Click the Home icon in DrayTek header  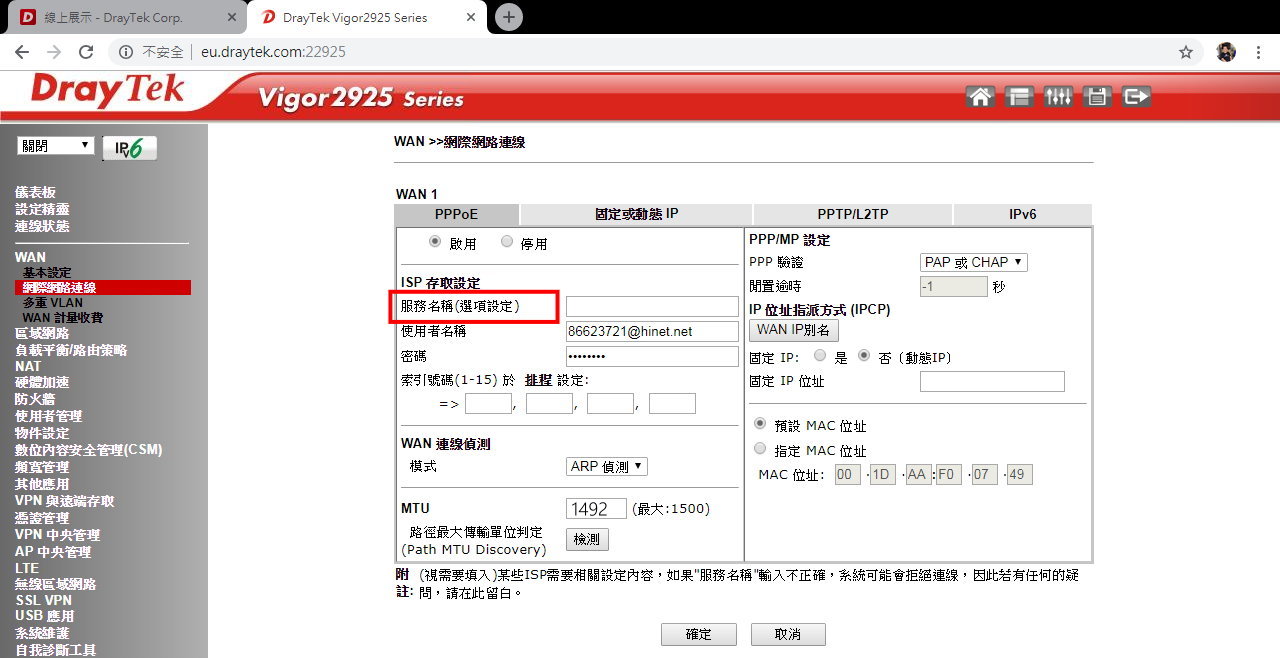point(981,97)
